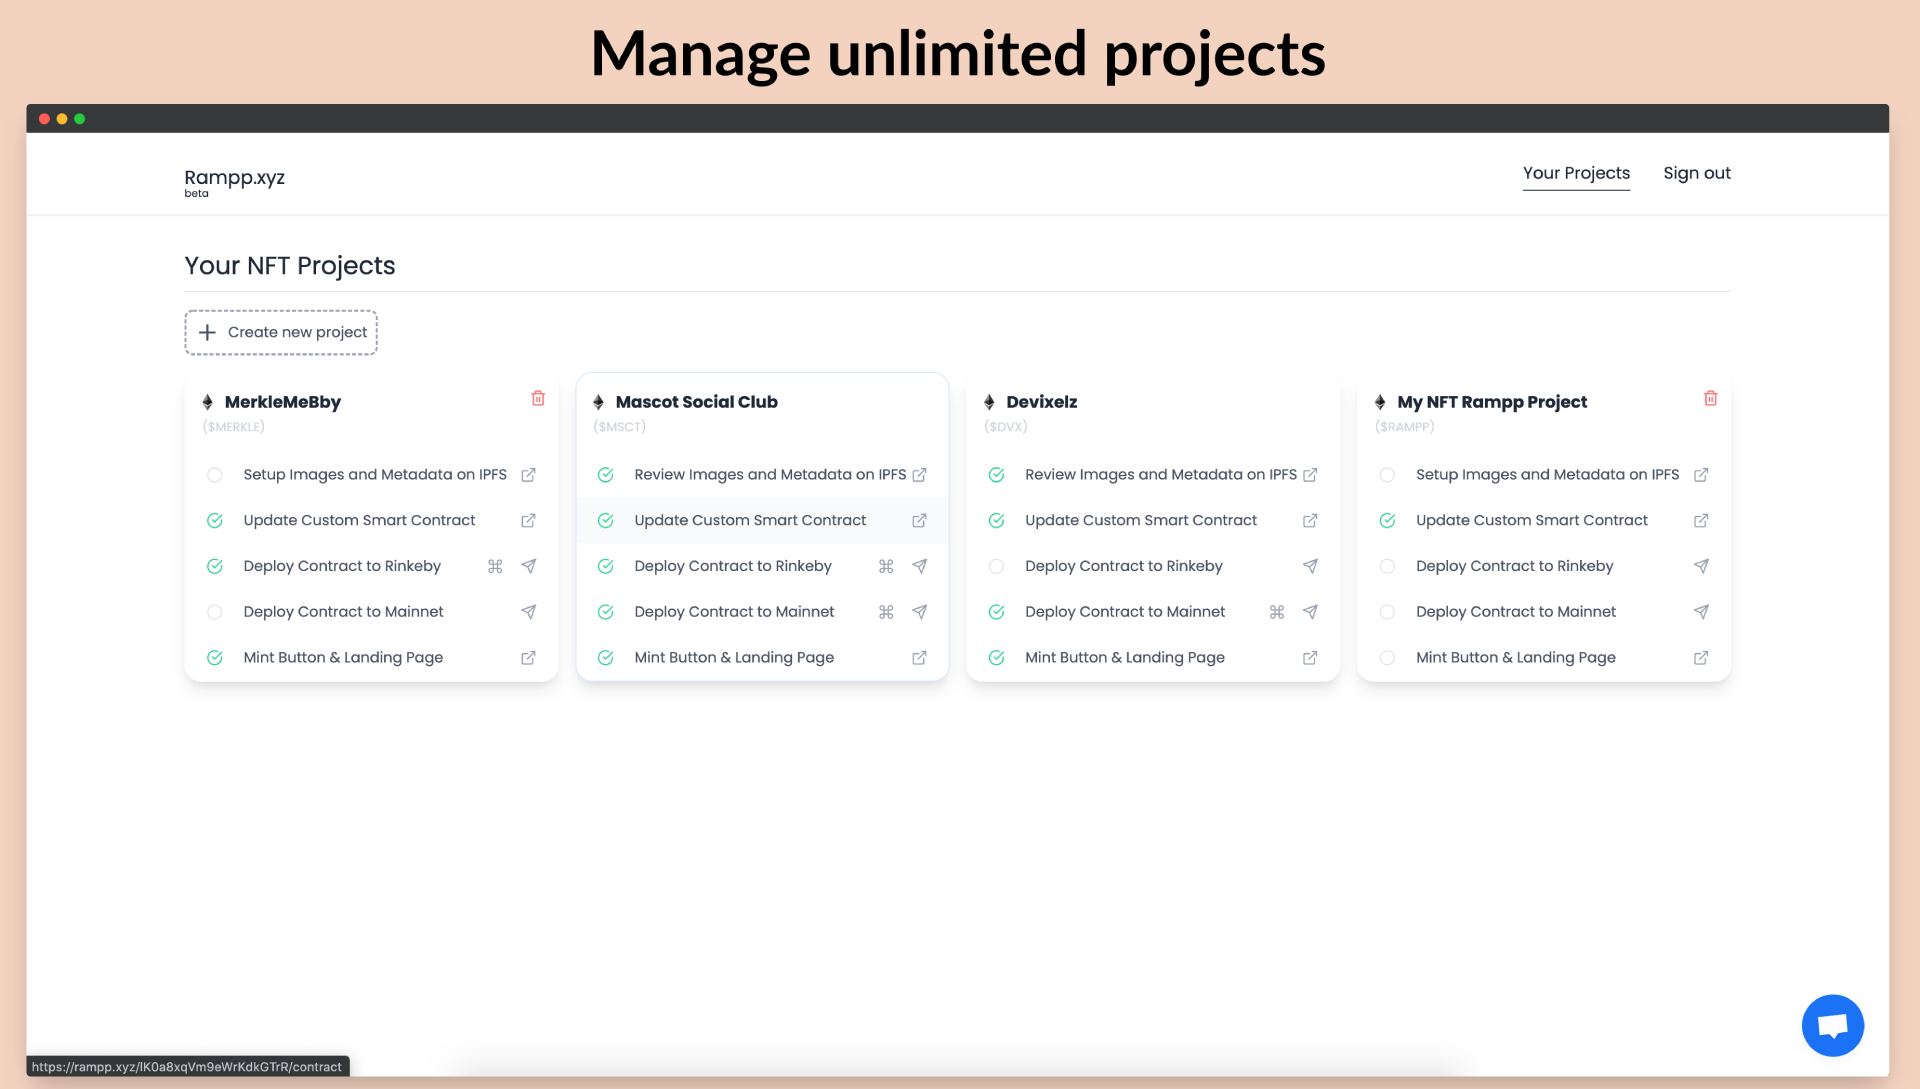Open Review Images and Metadata on IPFS in Devixelz
The height and width of the screenshot is (1089, 1920).
coord(1160,475)
